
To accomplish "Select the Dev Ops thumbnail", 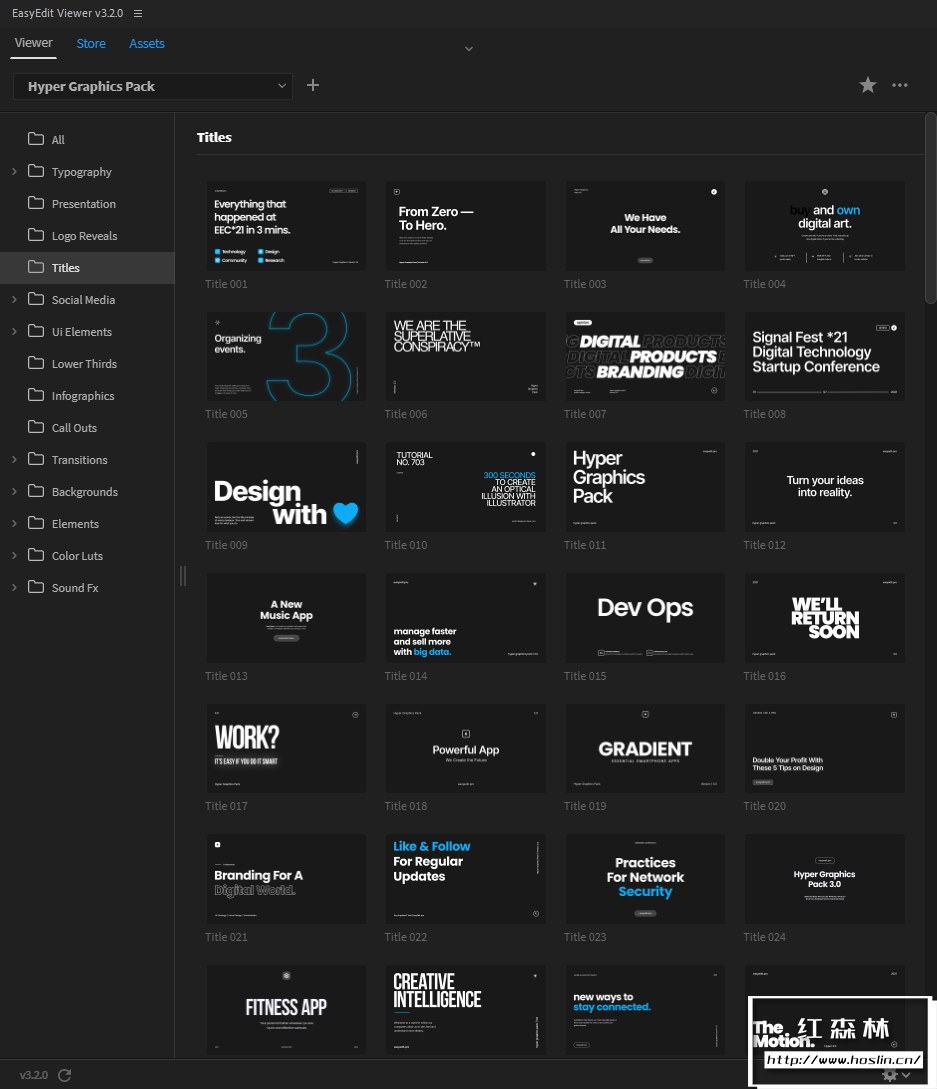I will point(645,617).
